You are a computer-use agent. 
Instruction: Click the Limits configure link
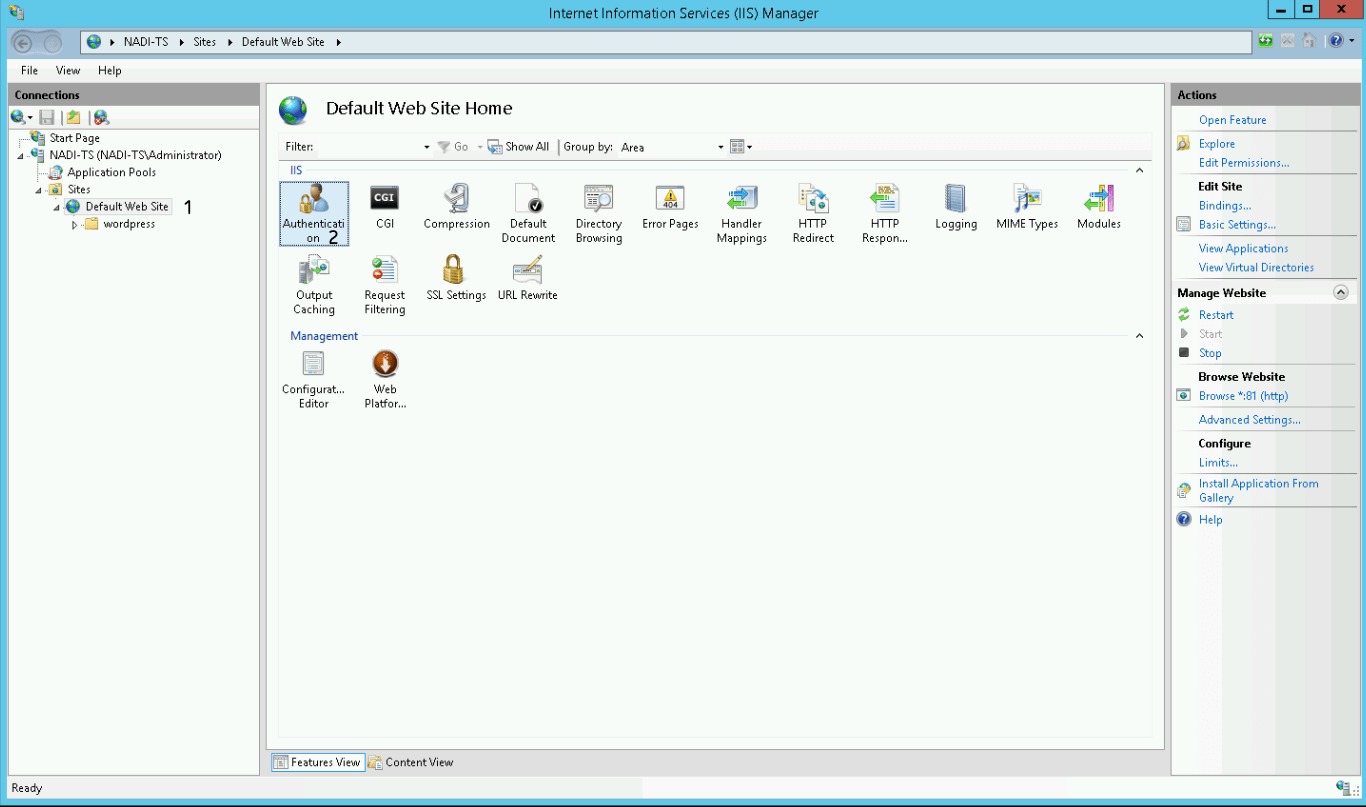[1218, 463]
